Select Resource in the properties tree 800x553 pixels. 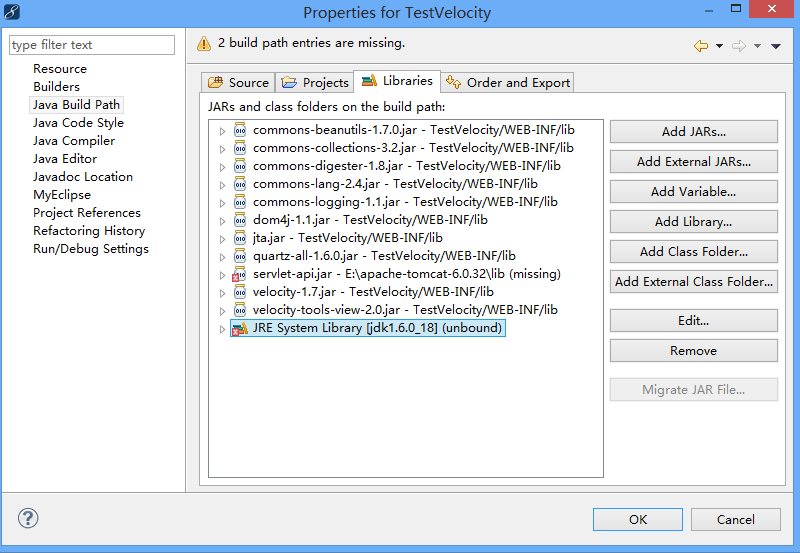(x=60, y=69)
